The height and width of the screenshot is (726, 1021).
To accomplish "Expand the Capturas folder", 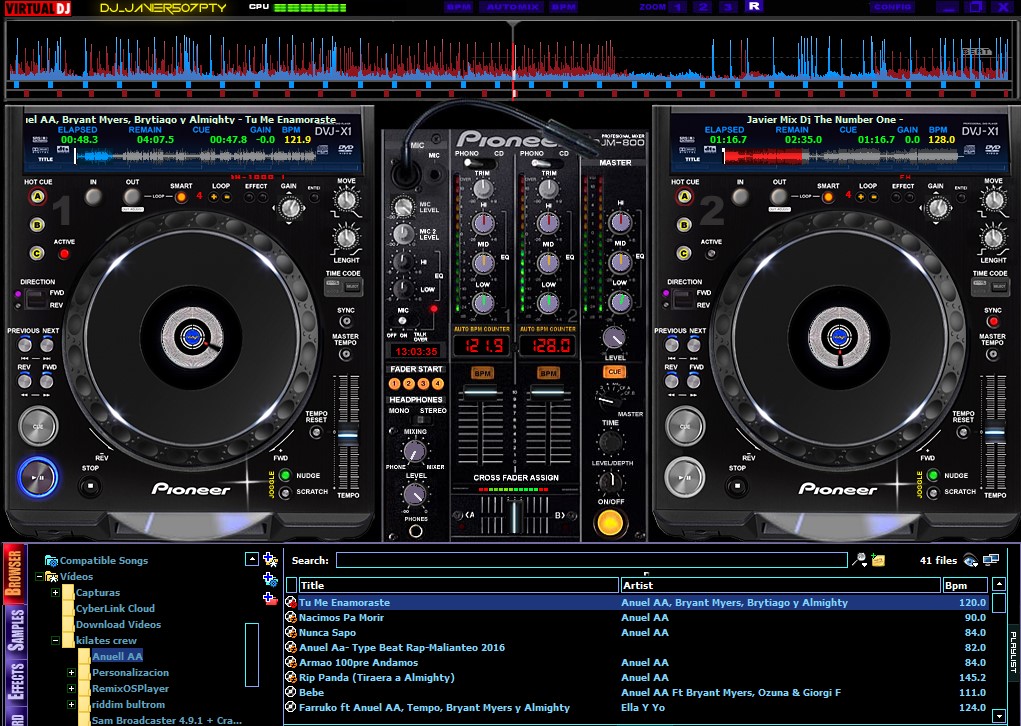I will point(54,593).
